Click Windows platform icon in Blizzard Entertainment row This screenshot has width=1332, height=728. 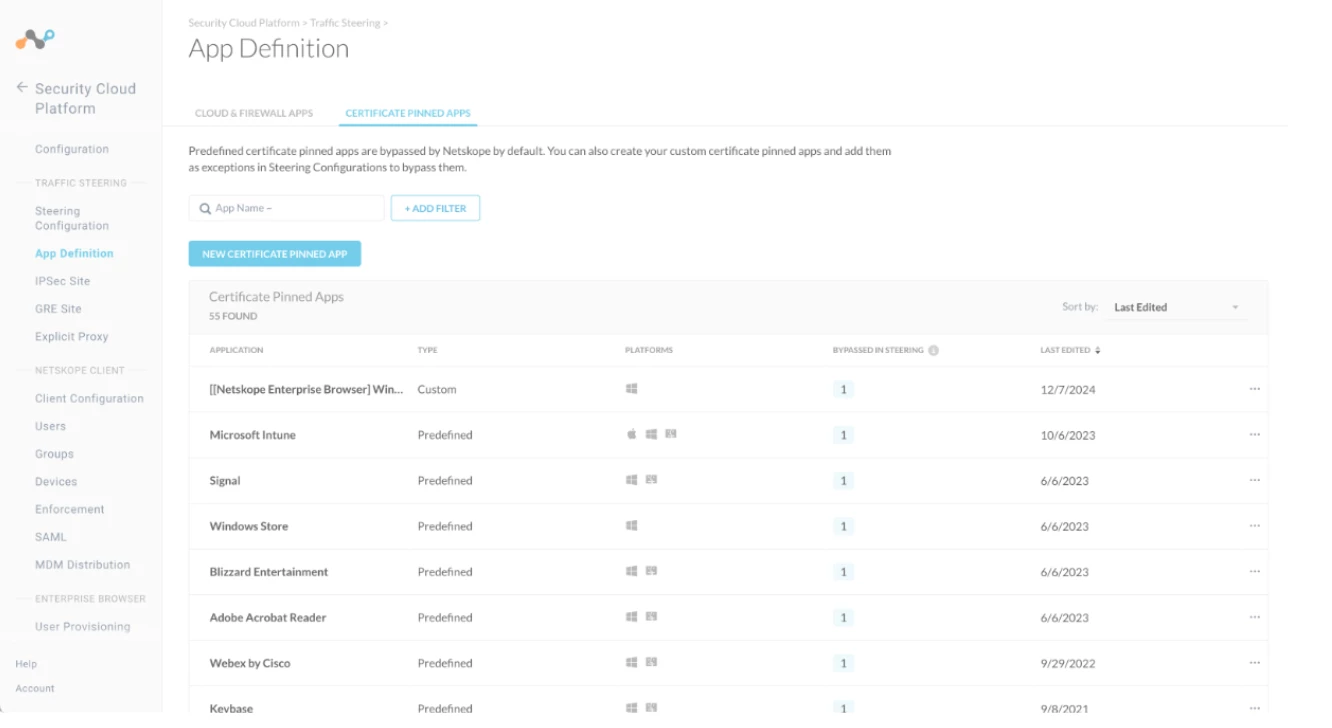click(x=631, y=571)
